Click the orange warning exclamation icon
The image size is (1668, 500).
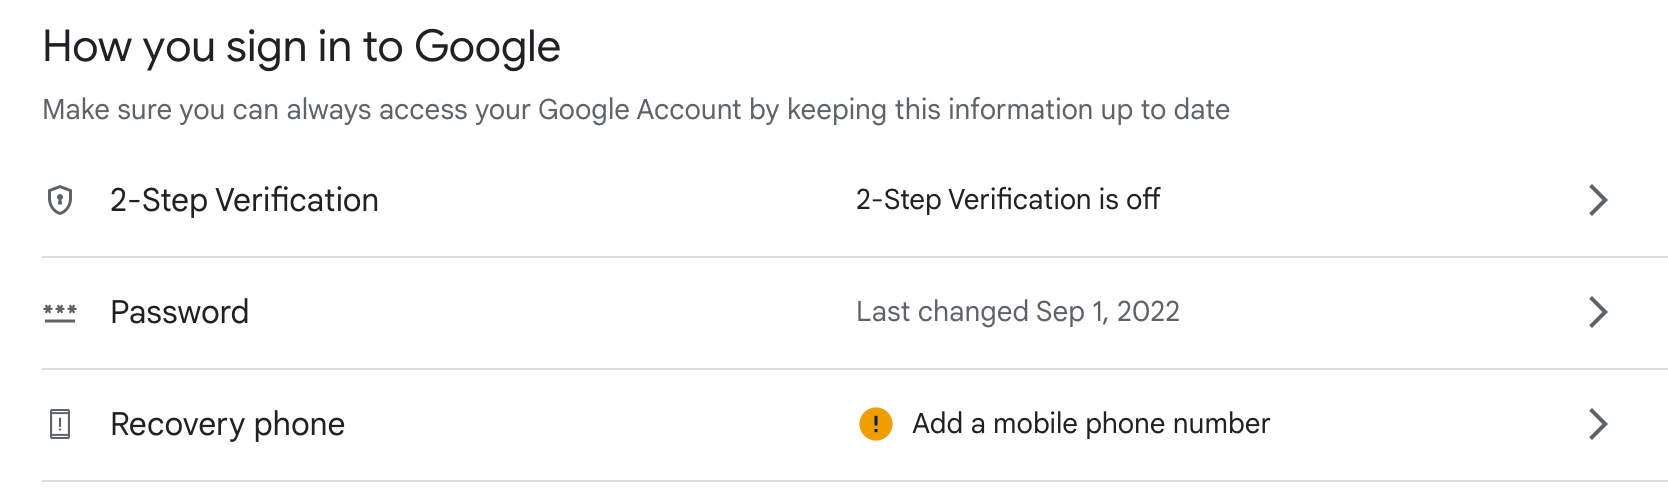pos(875,424)
